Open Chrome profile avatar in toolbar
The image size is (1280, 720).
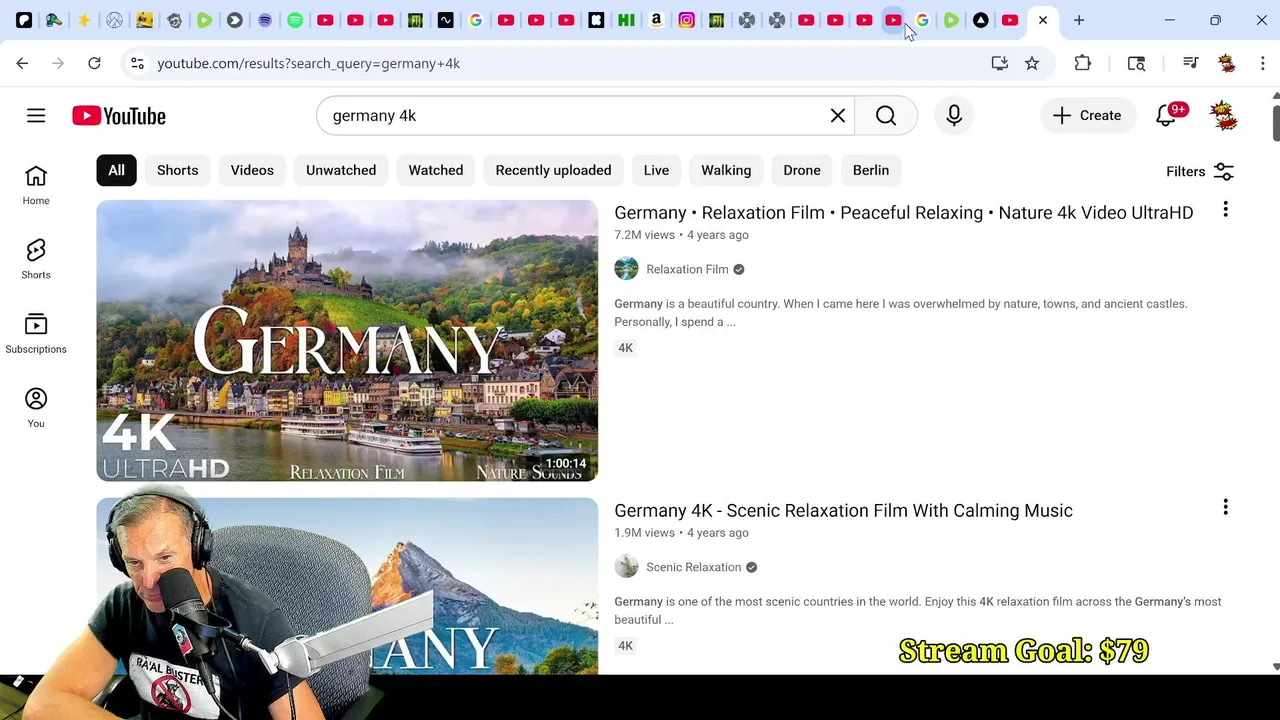pos(1227,63)
